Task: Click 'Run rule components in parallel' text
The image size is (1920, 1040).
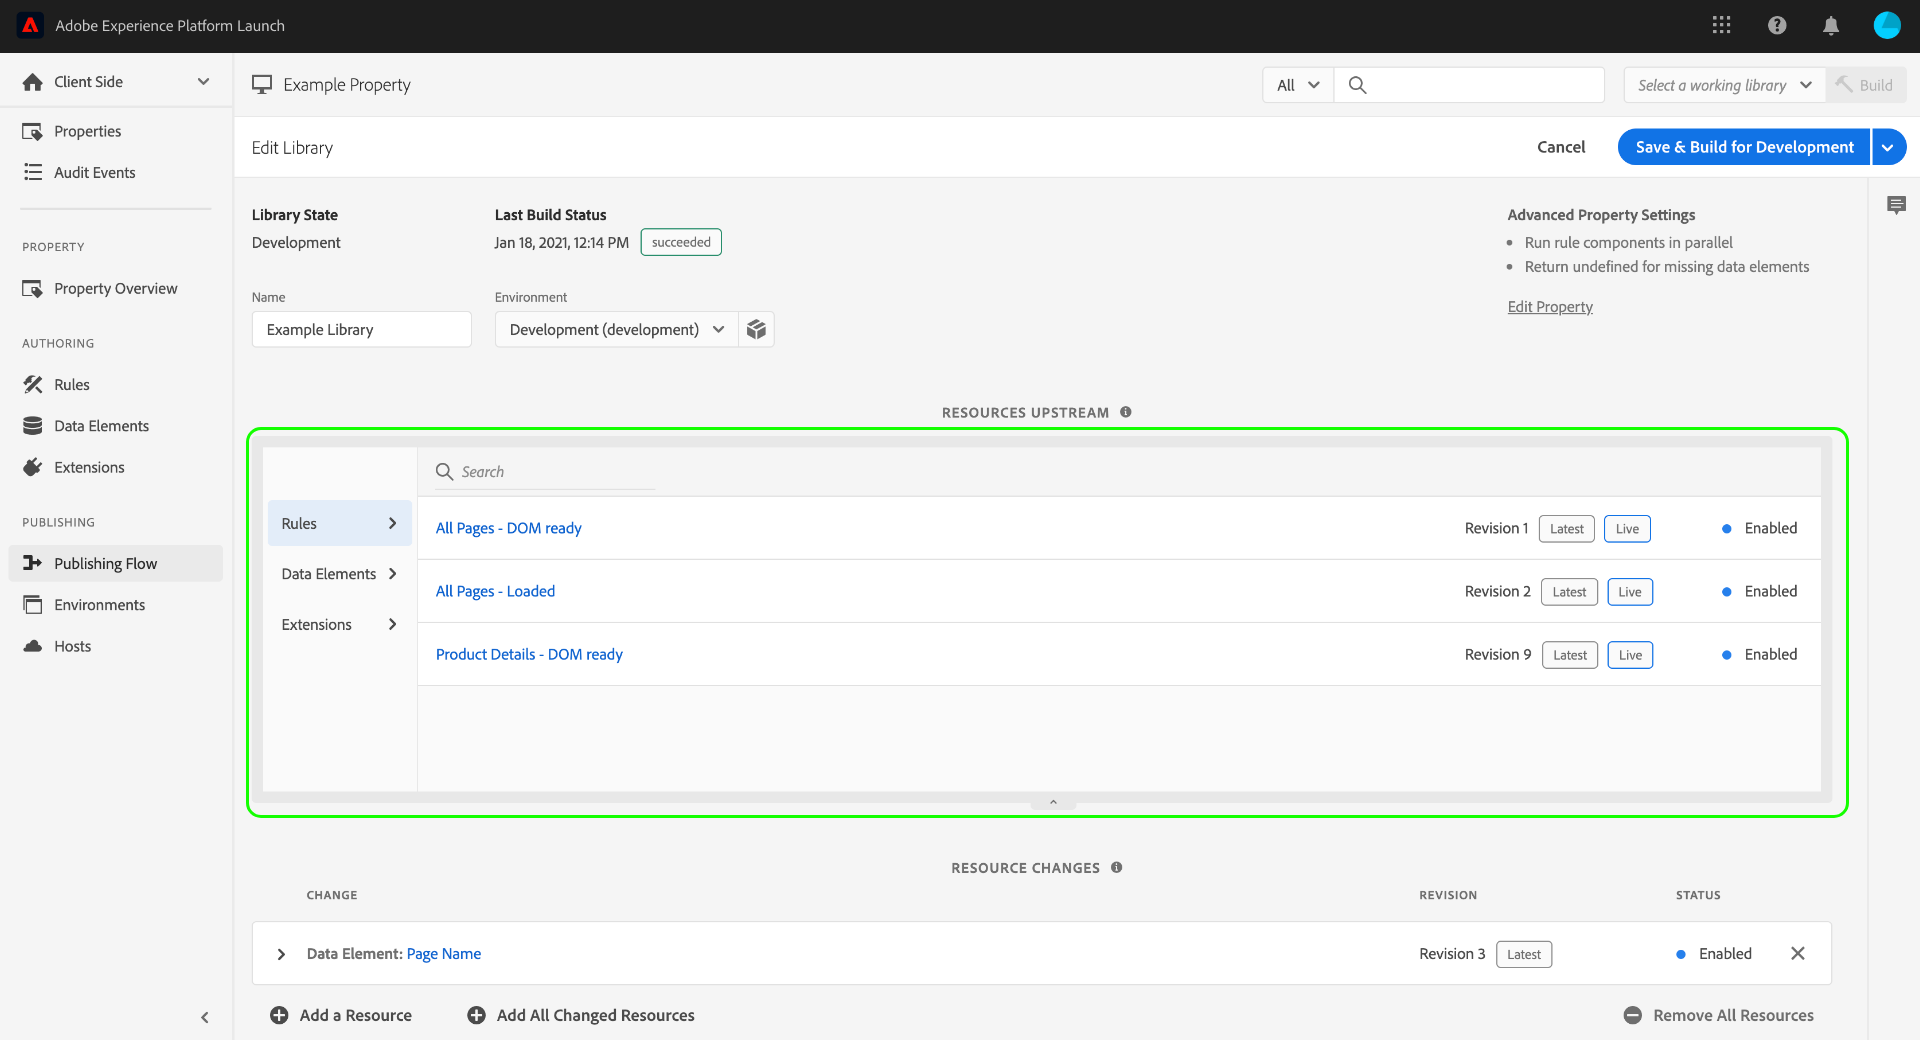Action: [x=1629, y=242]
